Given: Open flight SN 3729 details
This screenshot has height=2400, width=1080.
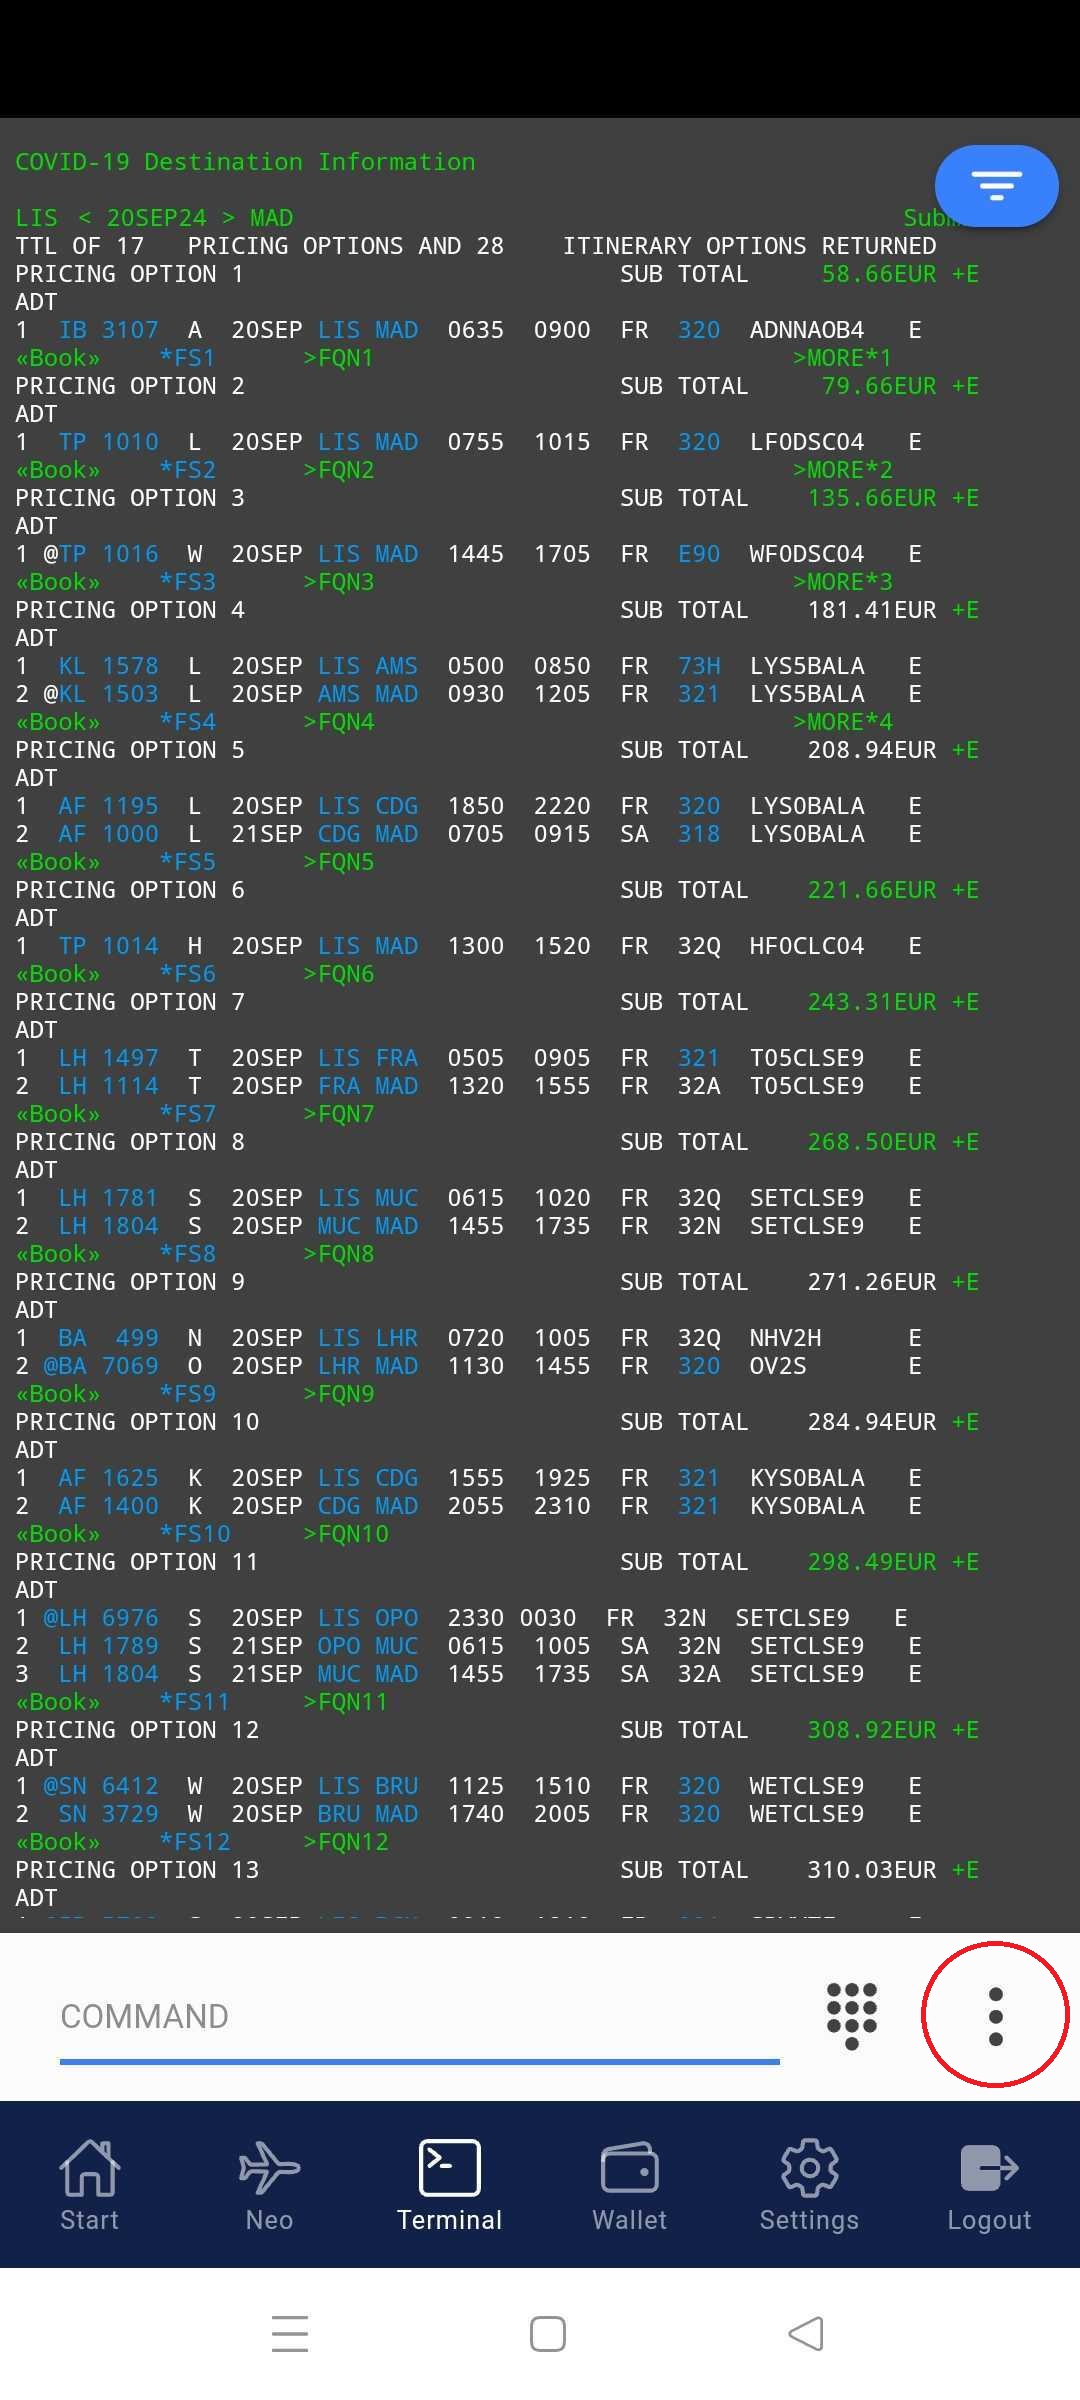Looking at the screenshot, I should click(x=108, y=1814).
